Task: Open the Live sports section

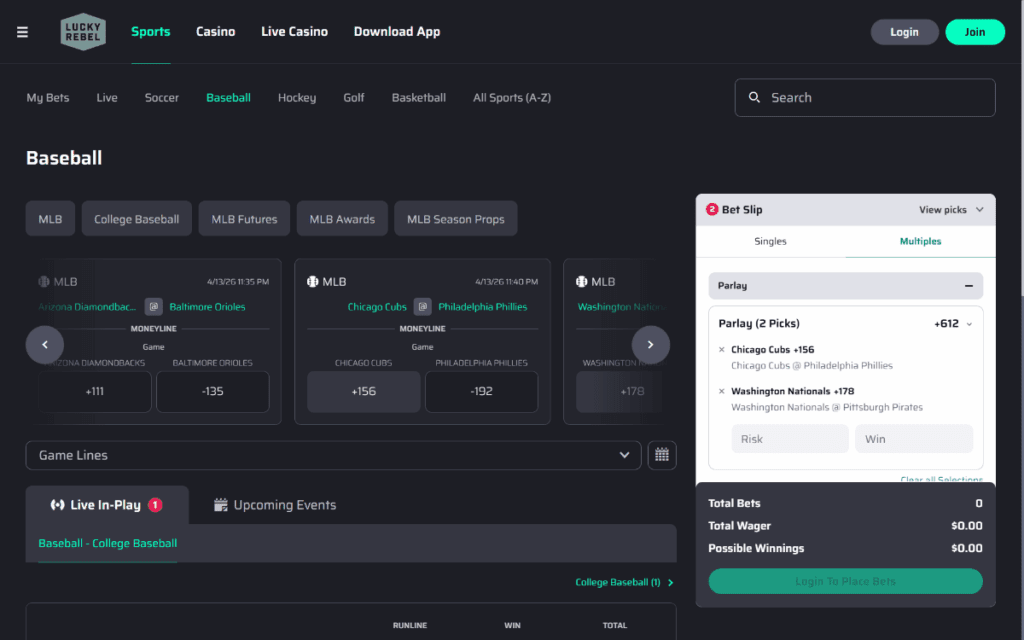Action: point(107,97)
